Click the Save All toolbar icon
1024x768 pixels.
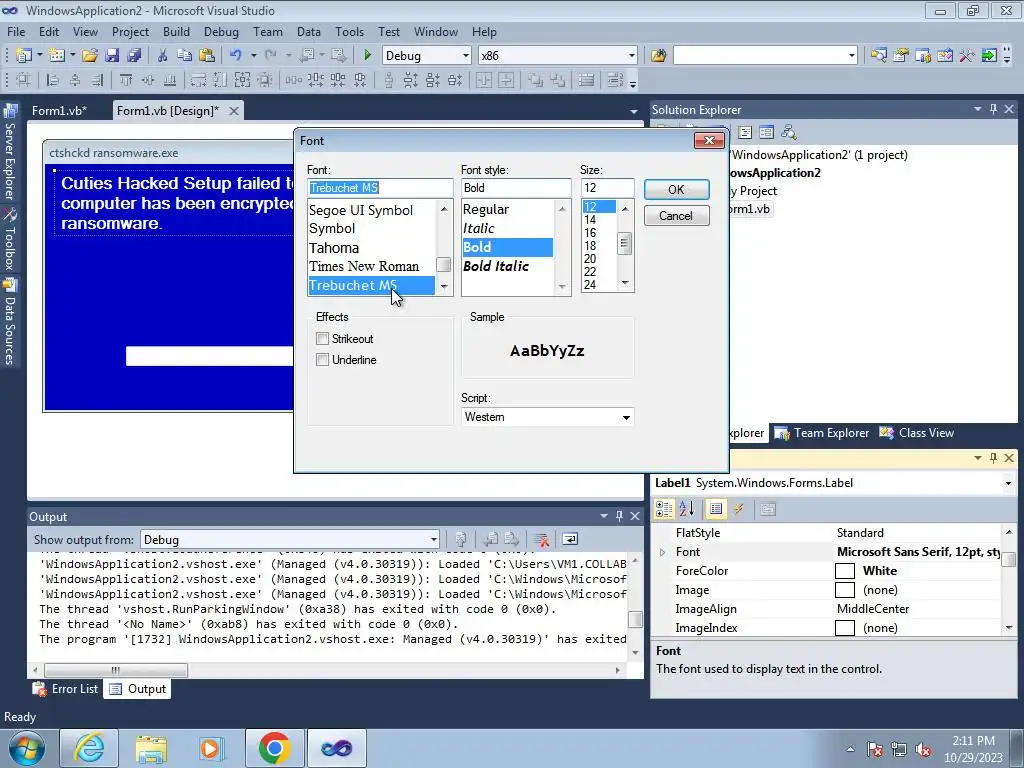[x=134, y=56]
